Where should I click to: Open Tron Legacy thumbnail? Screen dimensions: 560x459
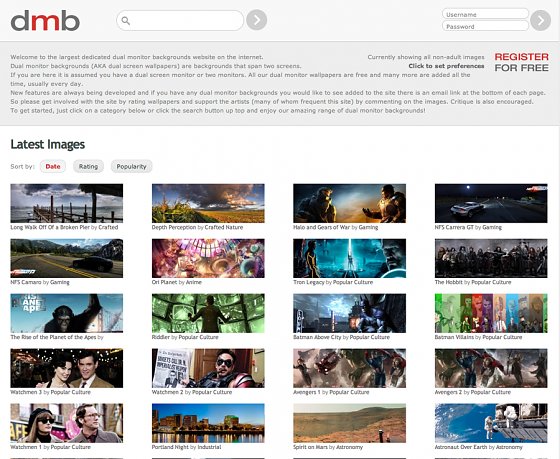[350, 258]
